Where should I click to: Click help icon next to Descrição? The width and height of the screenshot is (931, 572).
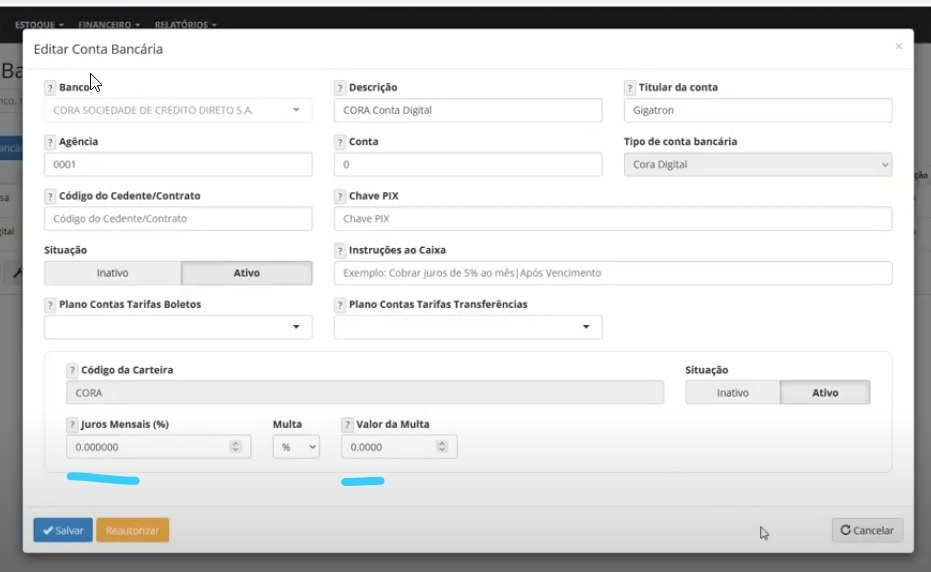point(340,88)
